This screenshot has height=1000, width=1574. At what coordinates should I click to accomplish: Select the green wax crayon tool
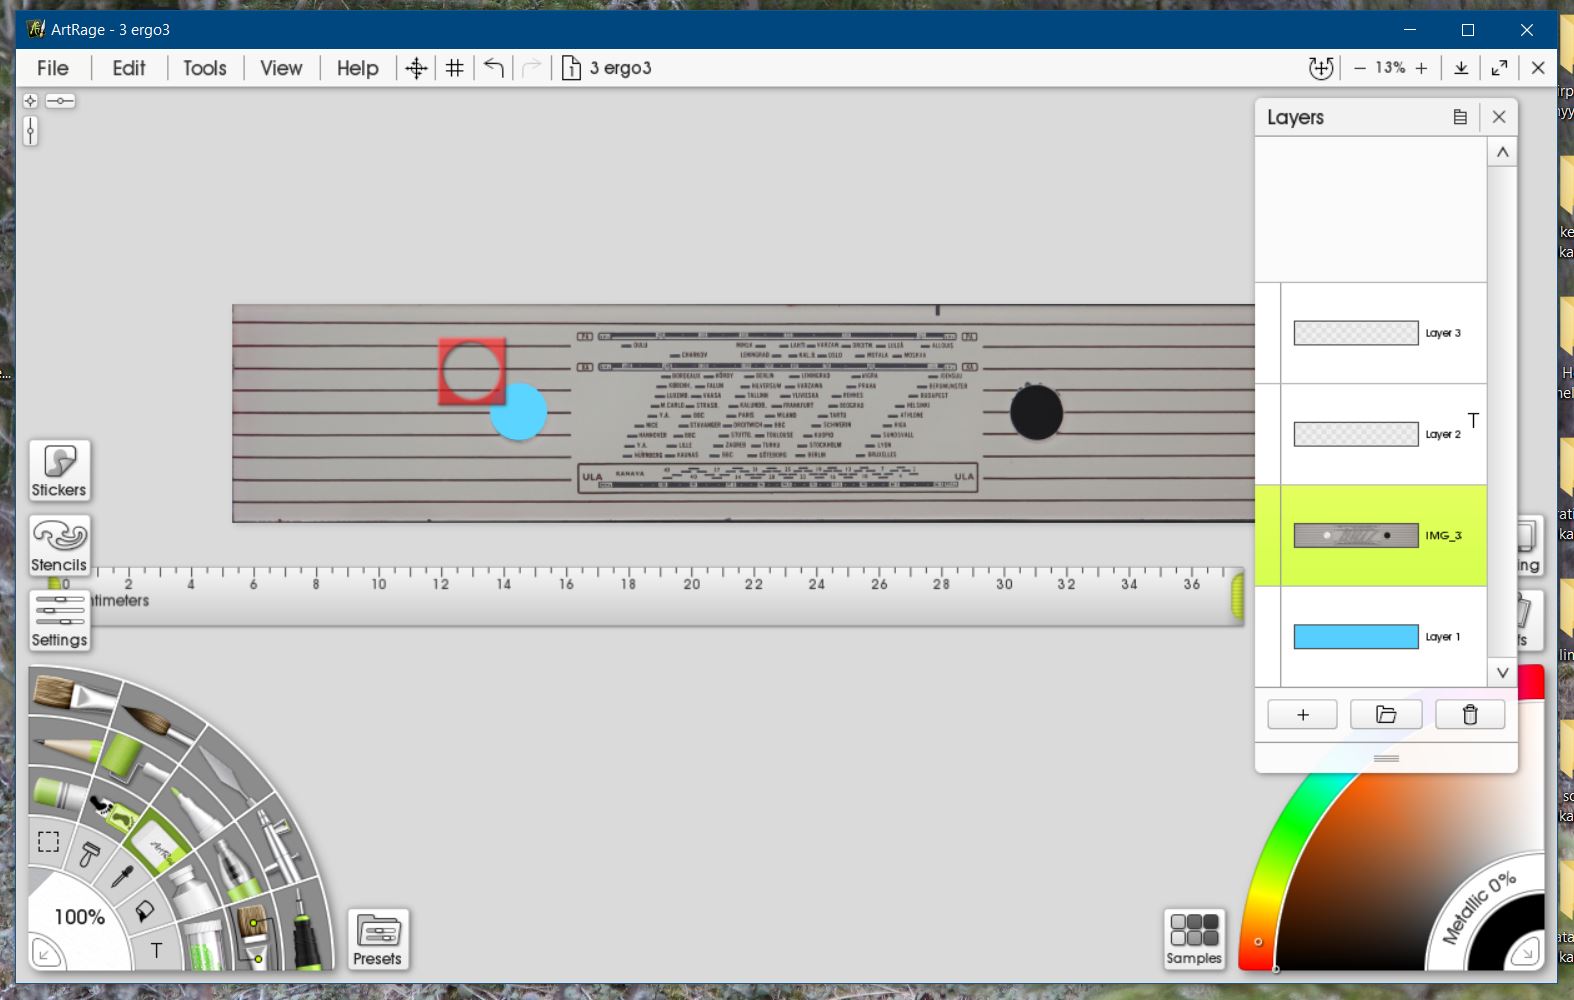(x=60, y=793)
